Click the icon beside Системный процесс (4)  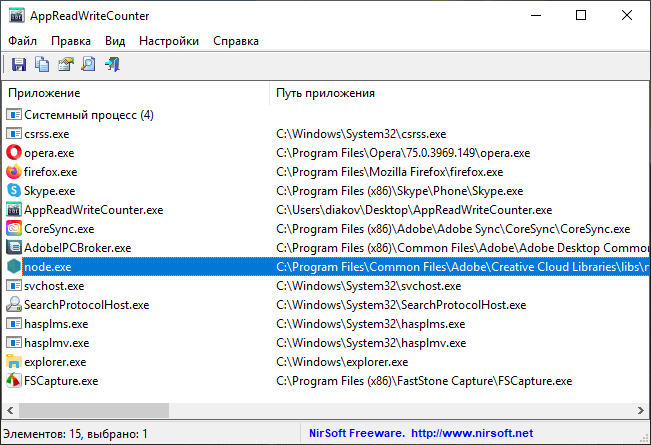pyautogui.click(x=14, y=115)
